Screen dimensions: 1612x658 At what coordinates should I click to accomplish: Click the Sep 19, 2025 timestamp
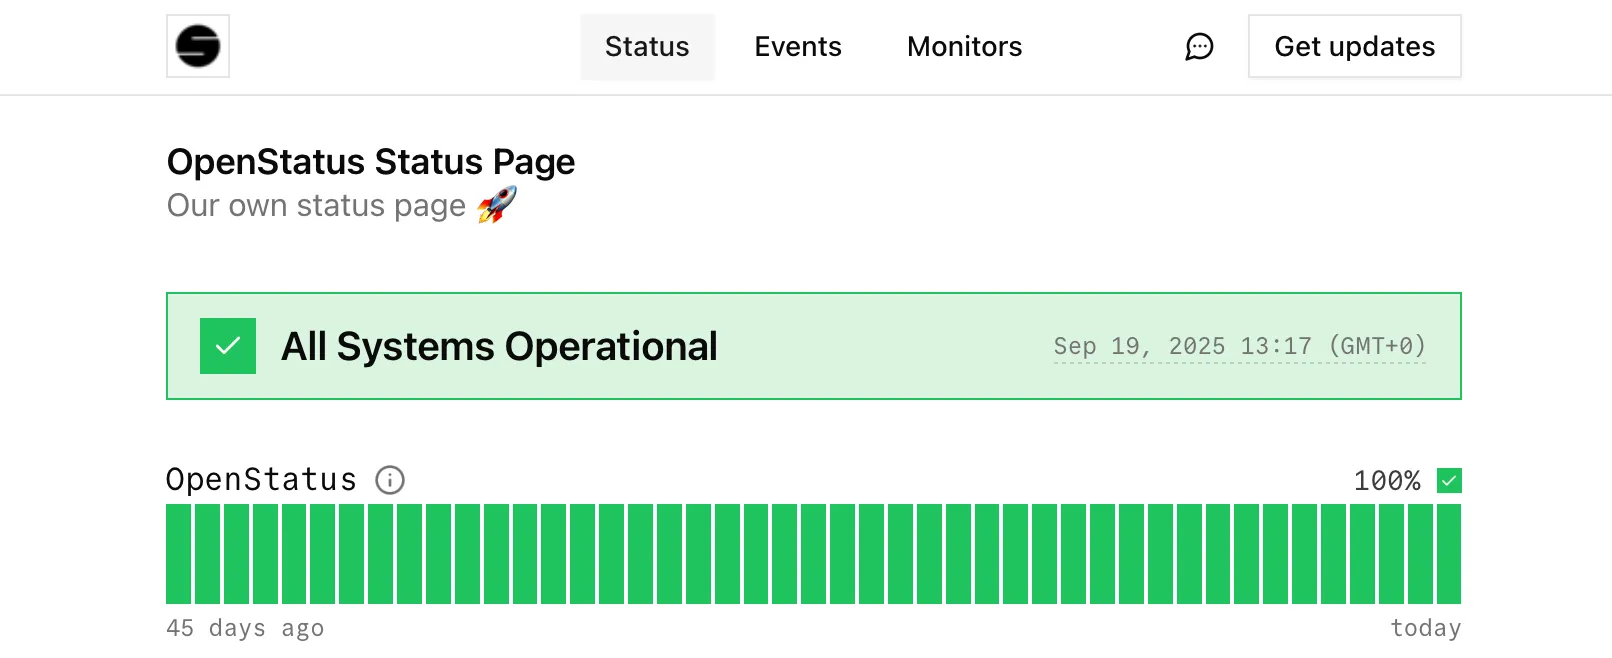pos(1239,346)
